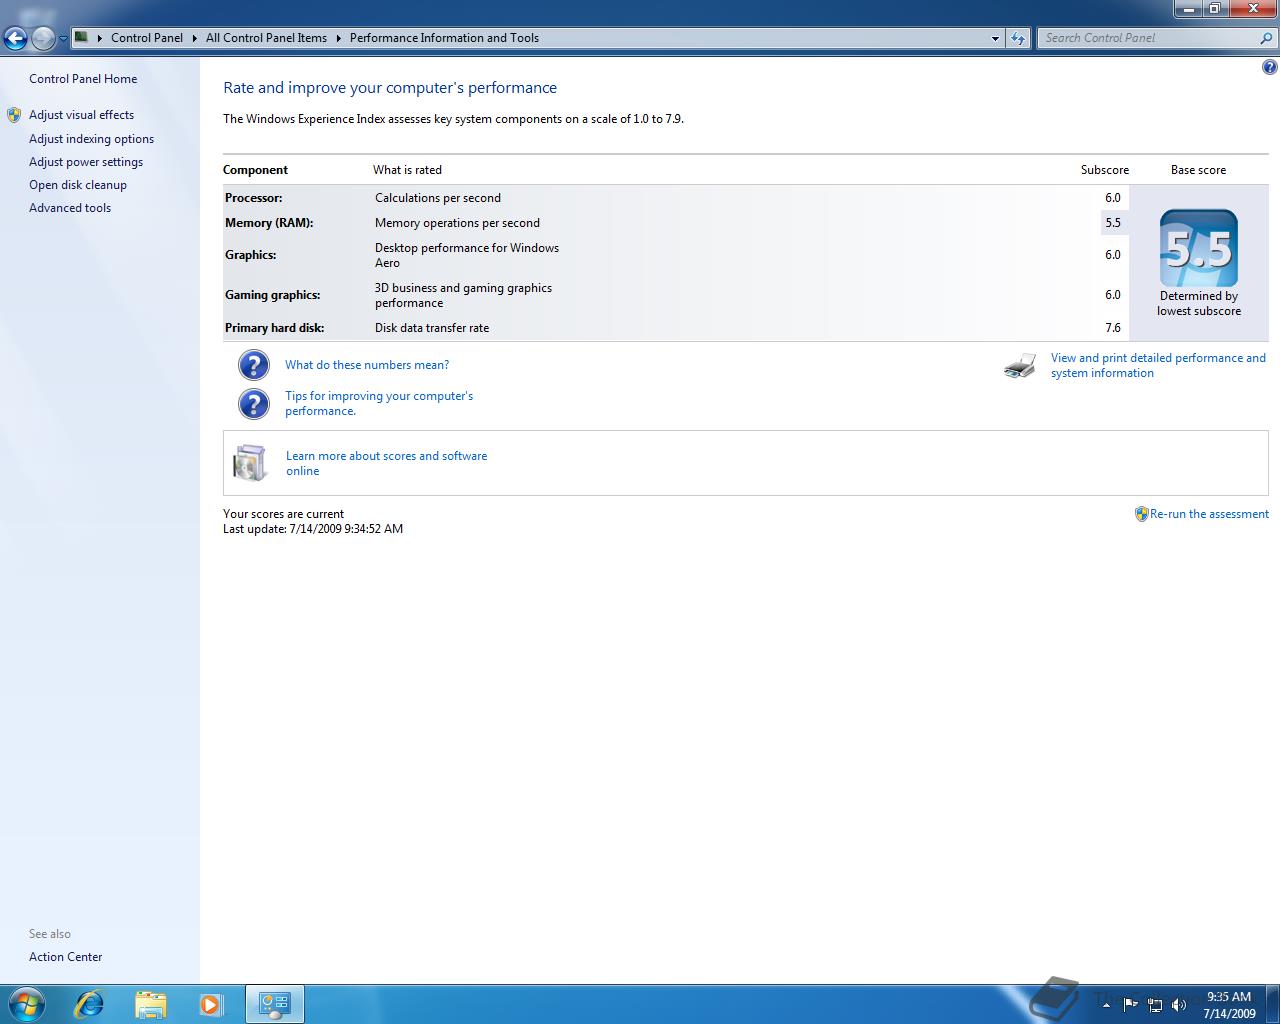Click the Forward navigation arrow

point(43,38)
